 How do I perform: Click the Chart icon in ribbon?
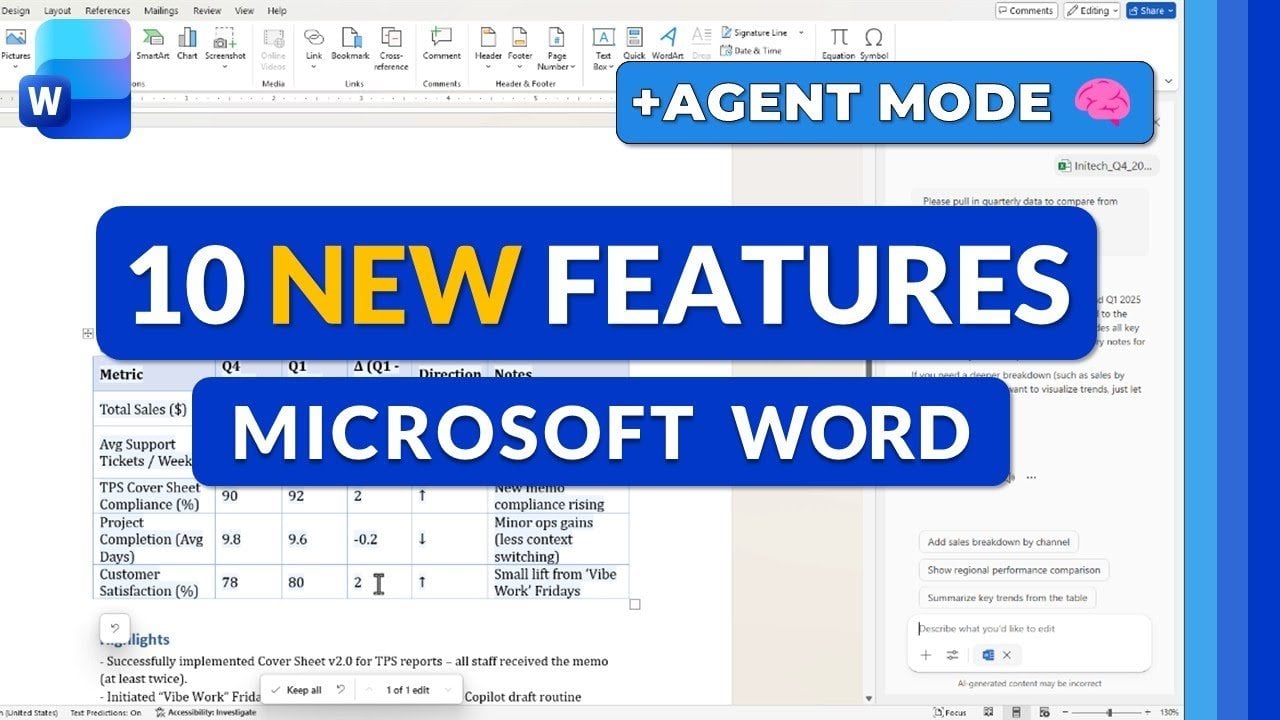[x=187, y=44]
